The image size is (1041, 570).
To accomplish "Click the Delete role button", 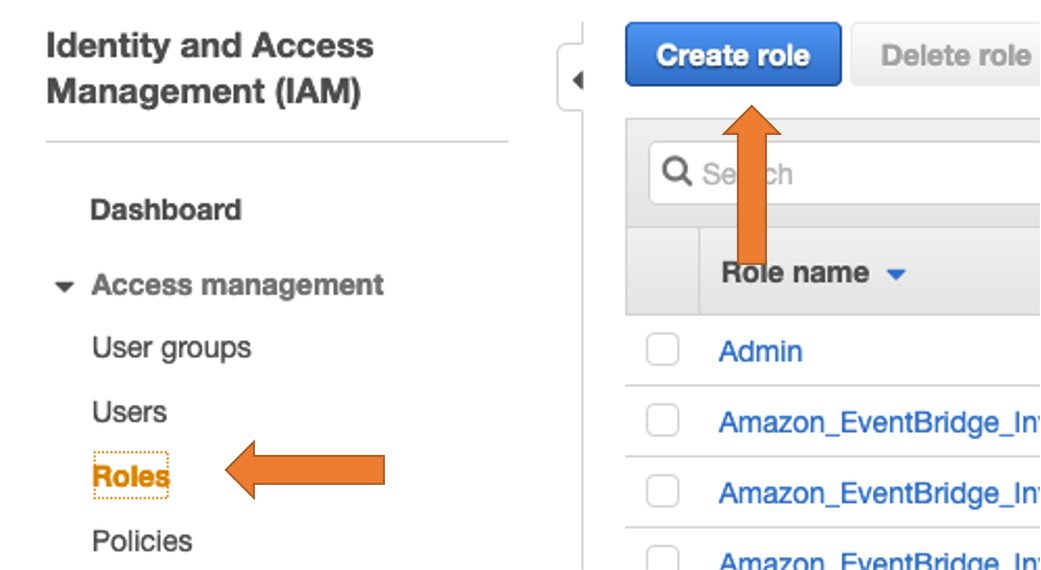I will point(946,54).
